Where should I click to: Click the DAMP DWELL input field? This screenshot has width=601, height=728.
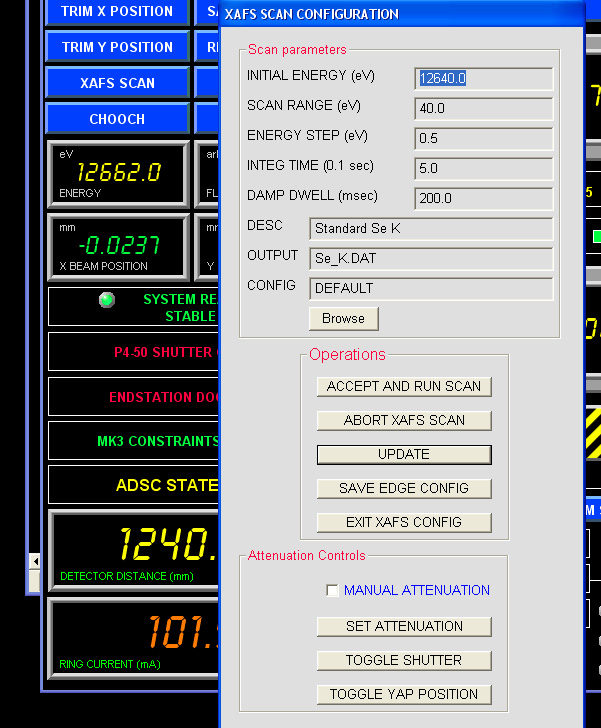(x=483, y=198)
